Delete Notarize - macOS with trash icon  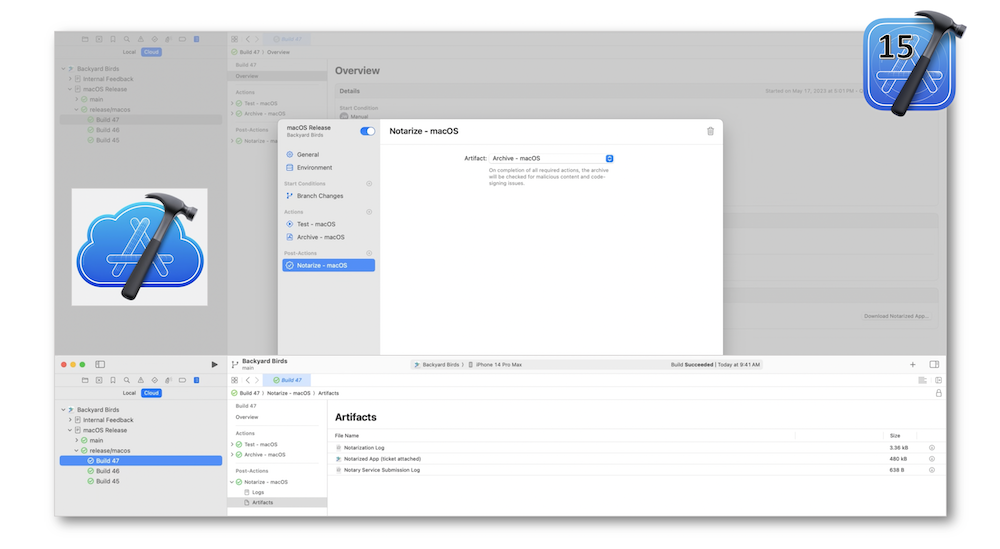pyautogui.click(x=710, y=131)
